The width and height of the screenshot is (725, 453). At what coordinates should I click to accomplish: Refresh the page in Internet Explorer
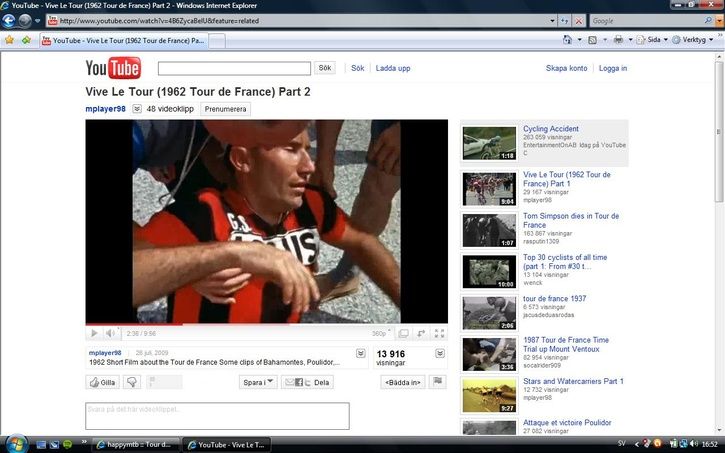click(565, 21)
